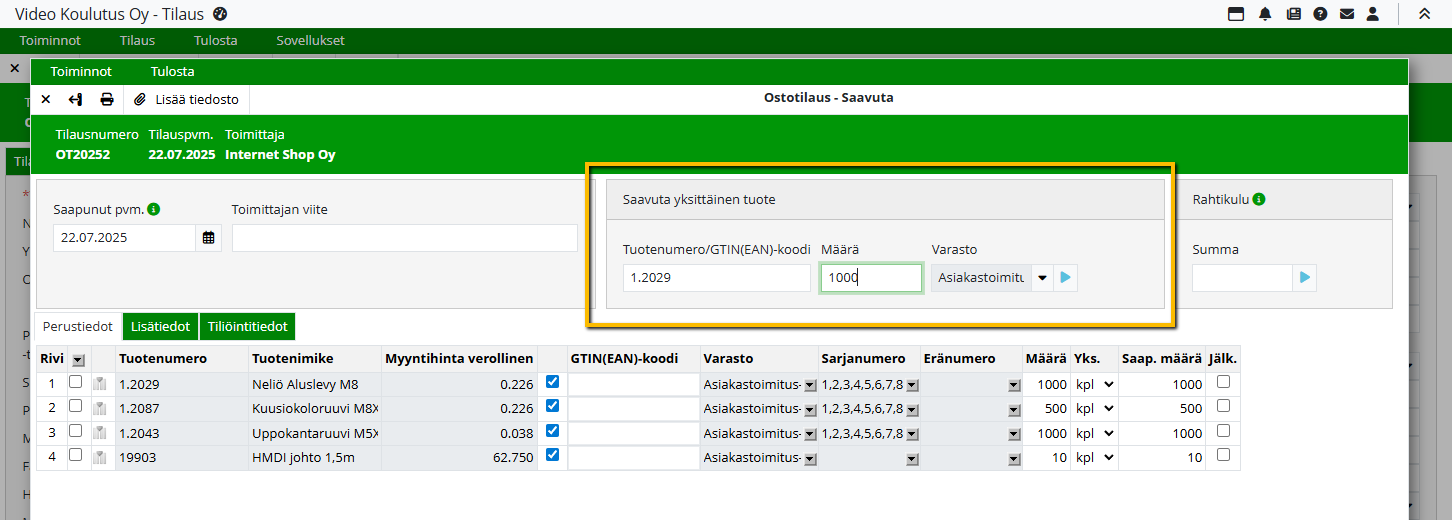Uncheck the tax-inclusive checkbox for Kuusiokoloruuvi row
The width and height of the screenshot is (1452, 520).
point(552,406)
